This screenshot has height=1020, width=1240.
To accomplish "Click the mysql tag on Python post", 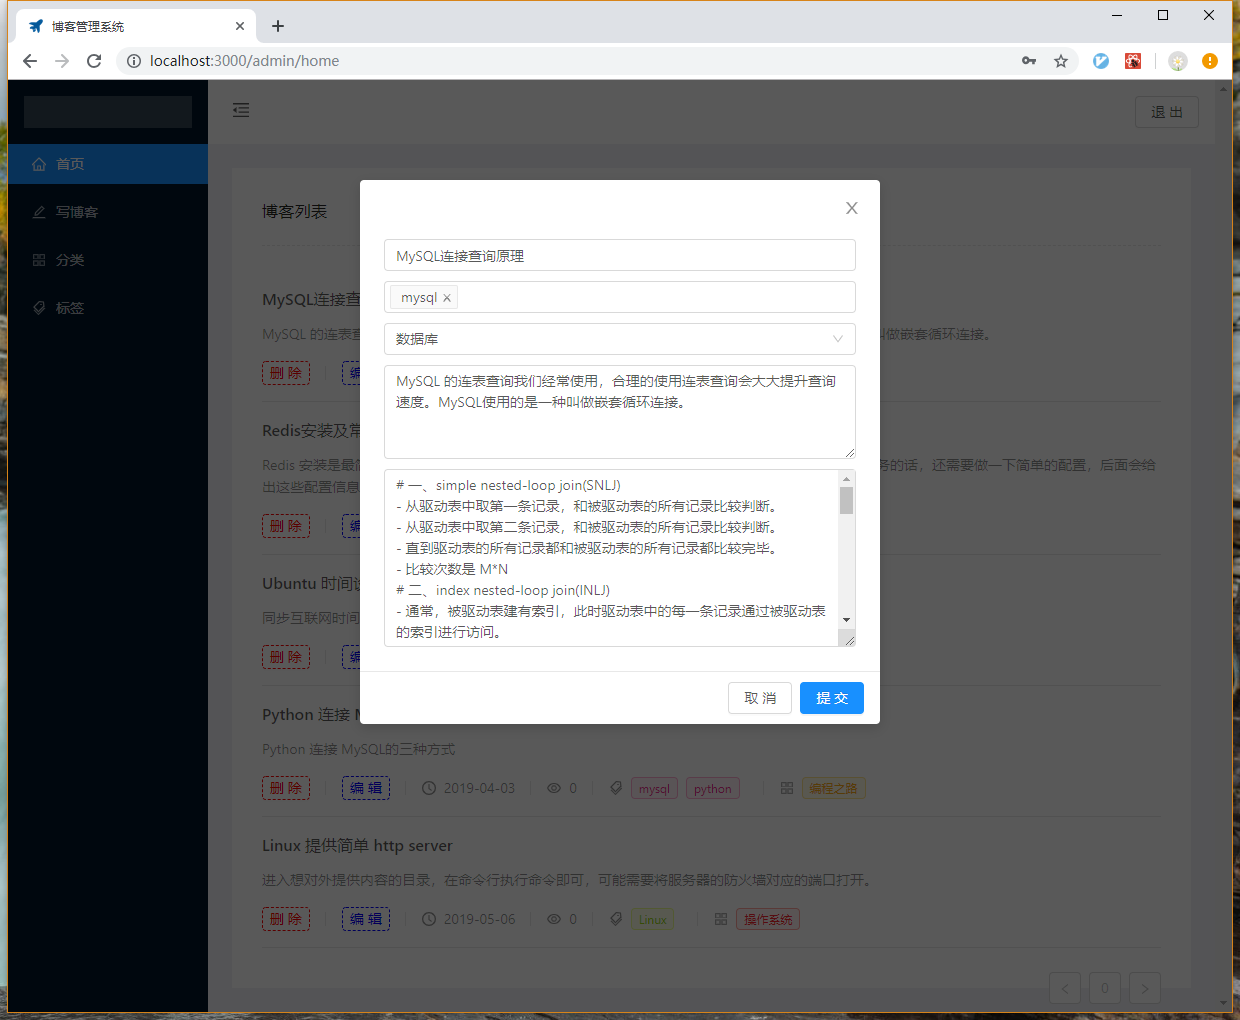I will point(654,789).
